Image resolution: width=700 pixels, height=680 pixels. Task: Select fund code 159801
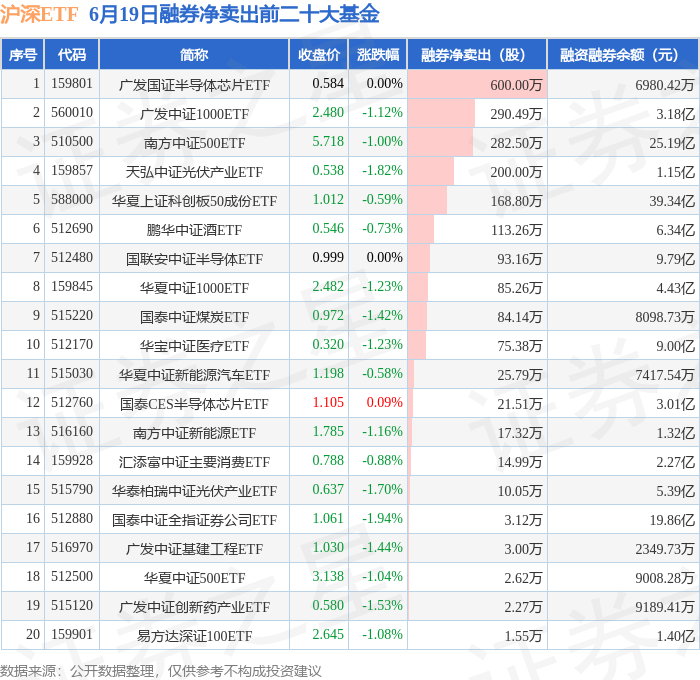[71, 83]
